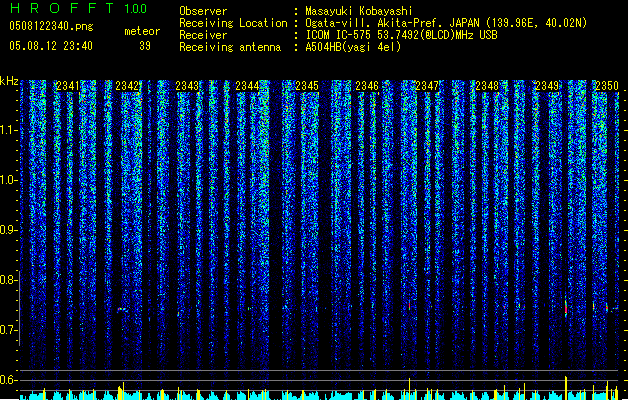629x400 pixels.
Task: Click time marker 2342
Action: pos(127,86)
